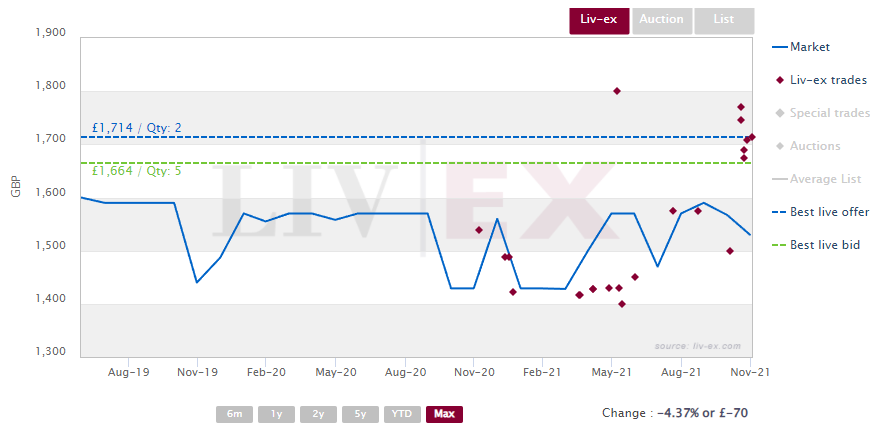Choose the 5y time range
Viewport: 893px width, 427px height.
point(359,414)
